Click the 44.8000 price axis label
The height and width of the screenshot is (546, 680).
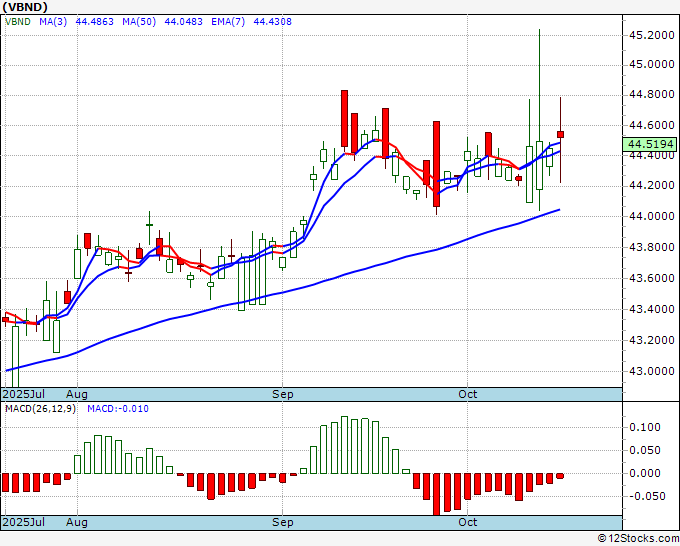point(652,94)
